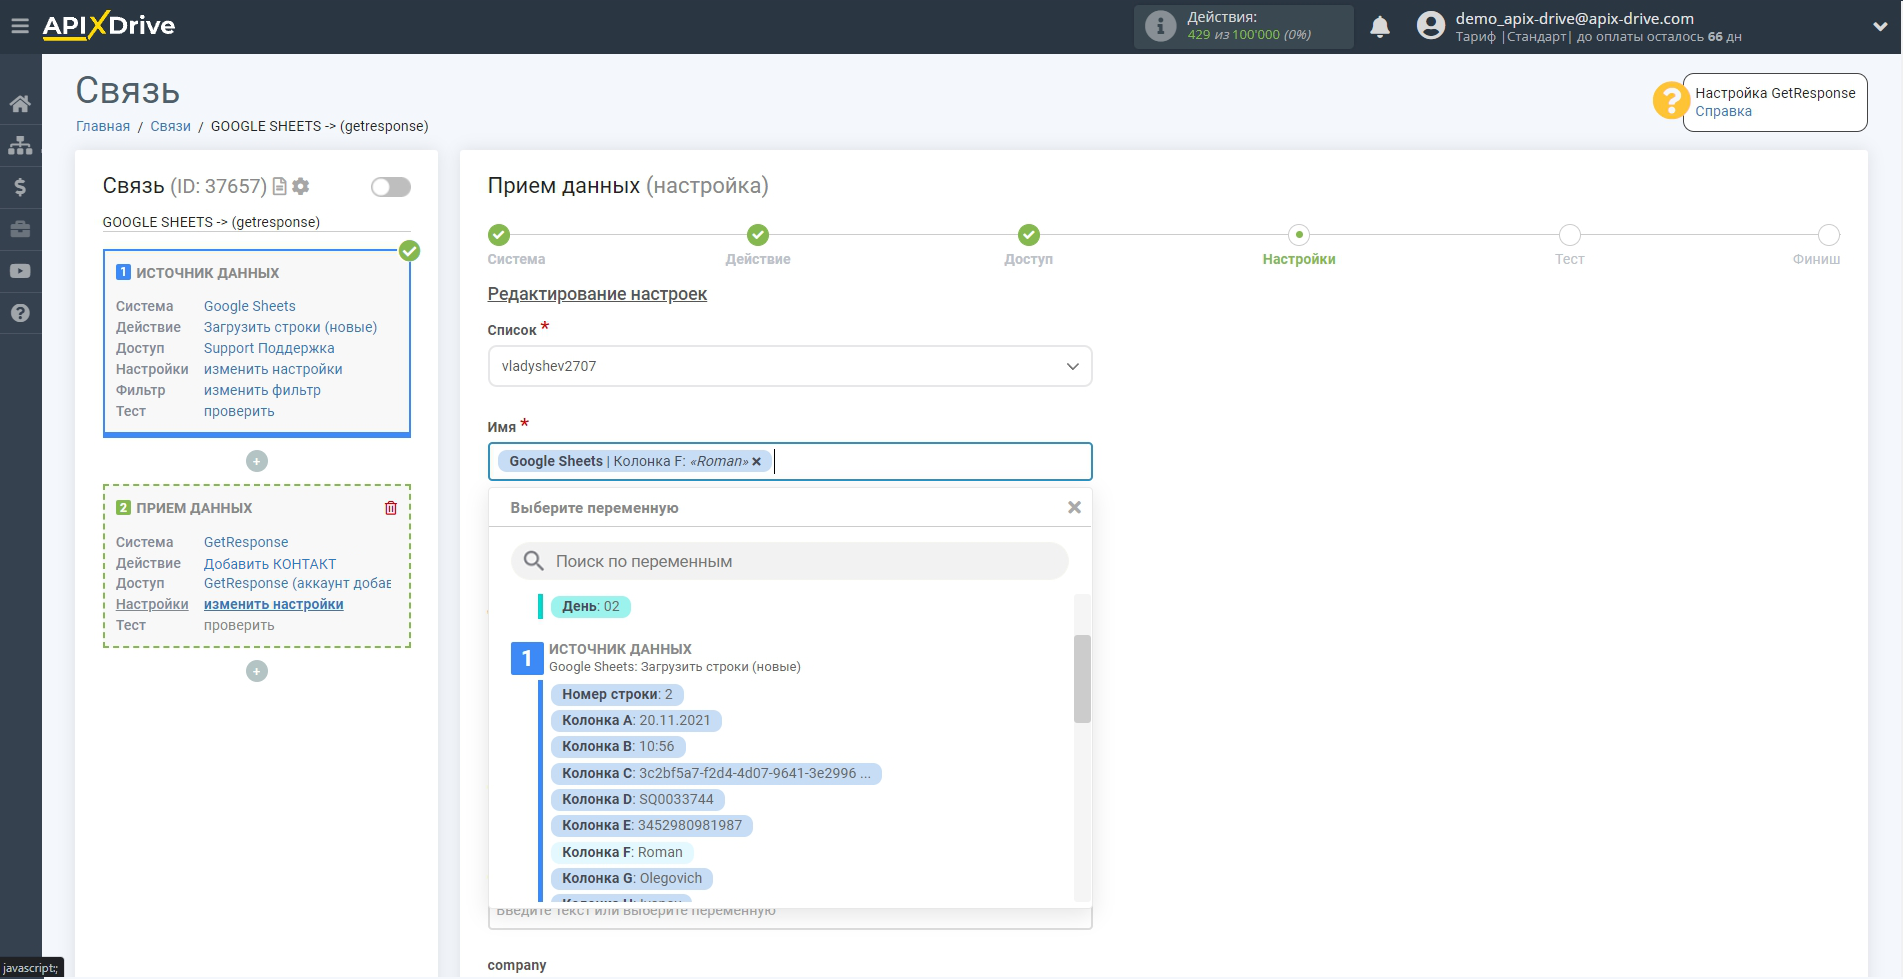The height and width of the screenshot is (979, 1903).
Task: Select variable Колонка A: 20.11.2021
Action: (636, 720)
